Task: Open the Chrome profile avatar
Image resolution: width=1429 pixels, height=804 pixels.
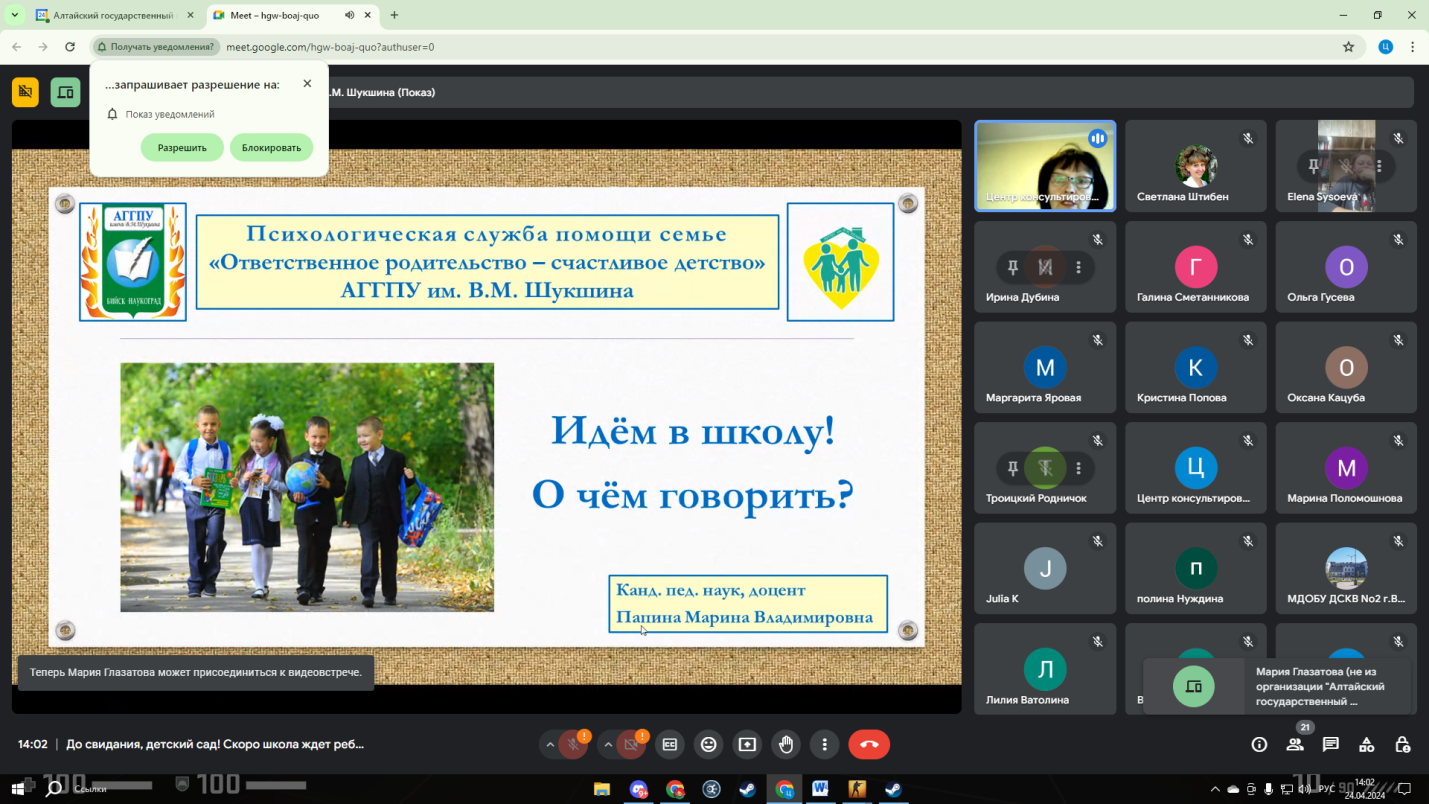Action: 1385,47
